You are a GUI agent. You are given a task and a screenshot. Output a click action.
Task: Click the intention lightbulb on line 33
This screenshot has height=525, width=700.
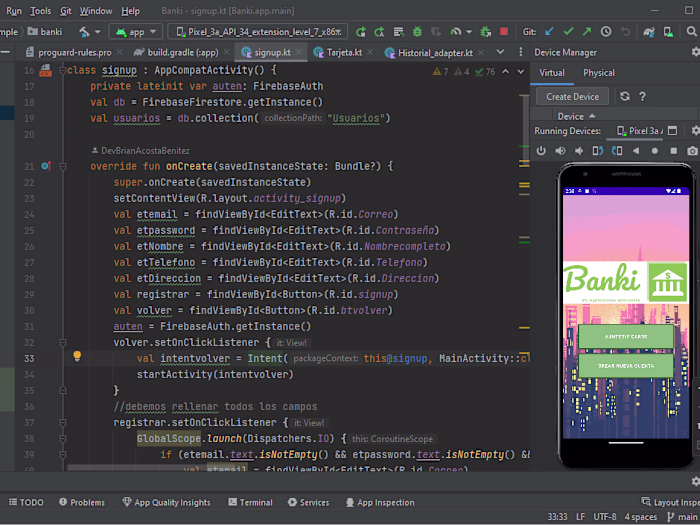point(77,357)
